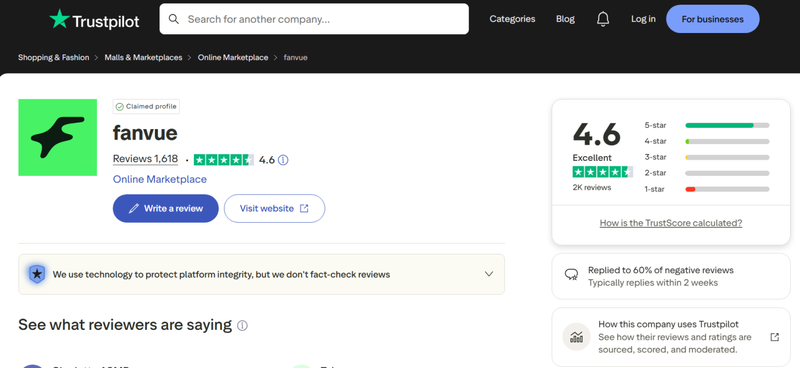Click the Claimed profile checkmark badge
Viewport: 800px width, 368px height.
(x=146, y=107)
